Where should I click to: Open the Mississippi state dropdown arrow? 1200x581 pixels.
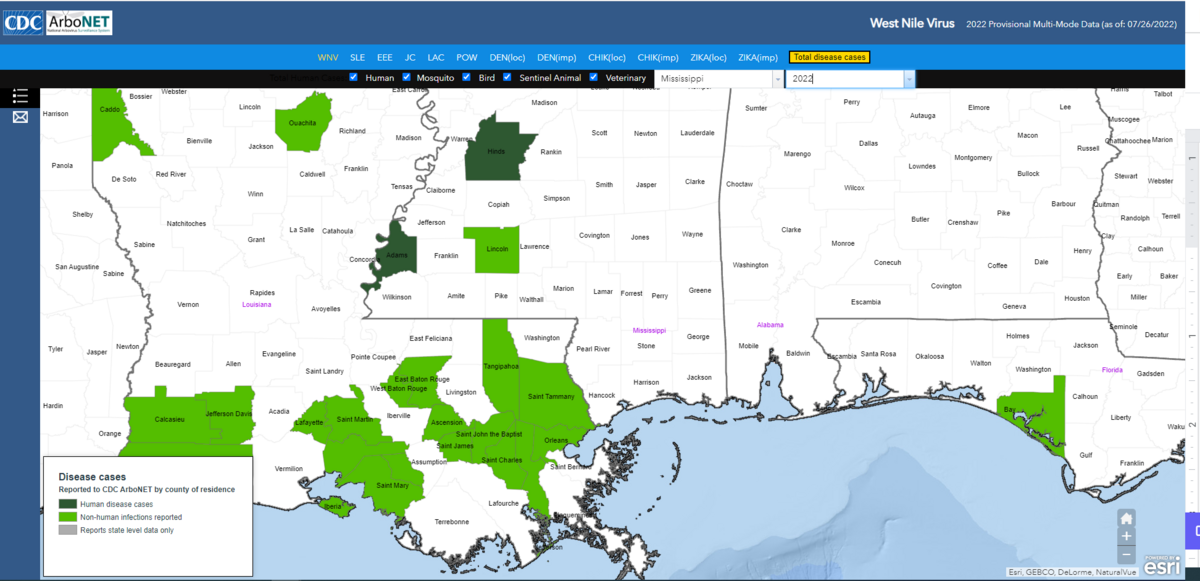[x=777, y=78]
